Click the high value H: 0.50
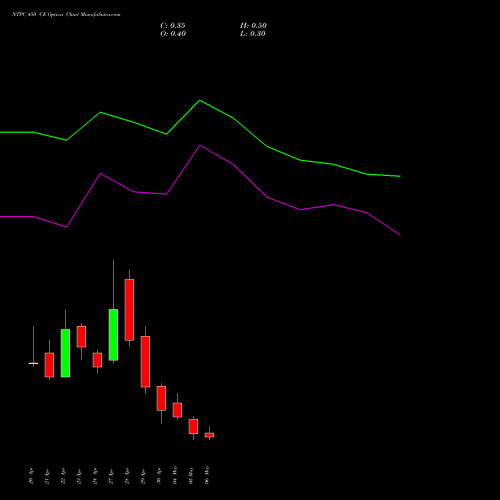 click(253, 26)
